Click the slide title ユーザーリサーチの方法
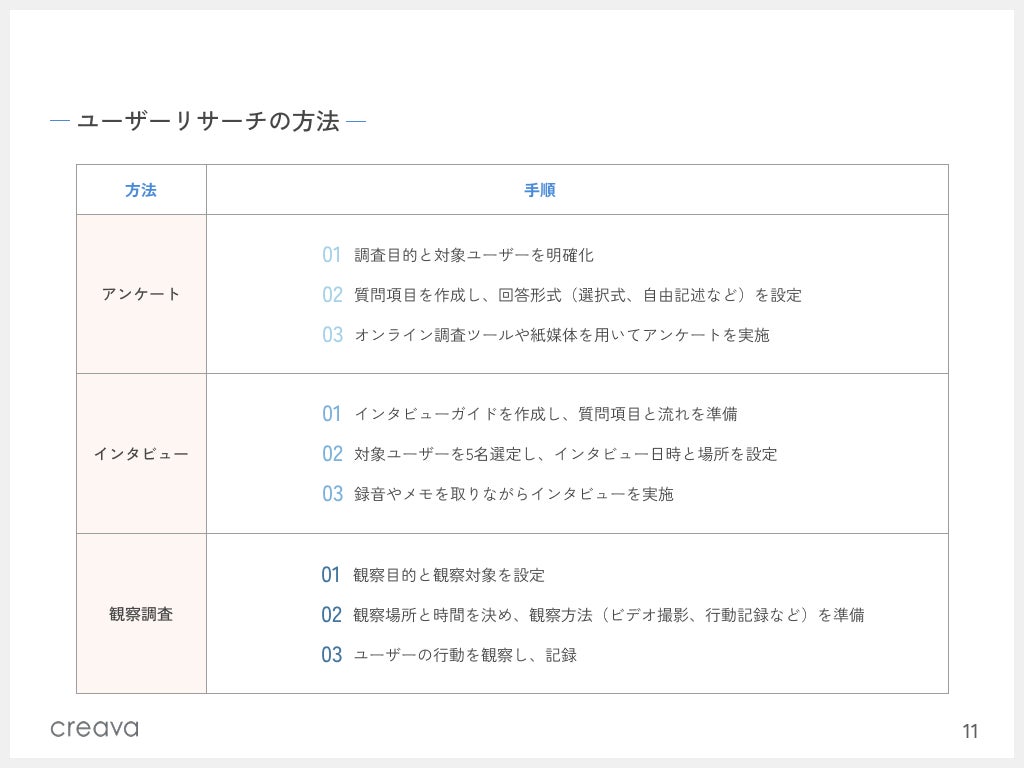1024x768 pixels. [208, 122]
